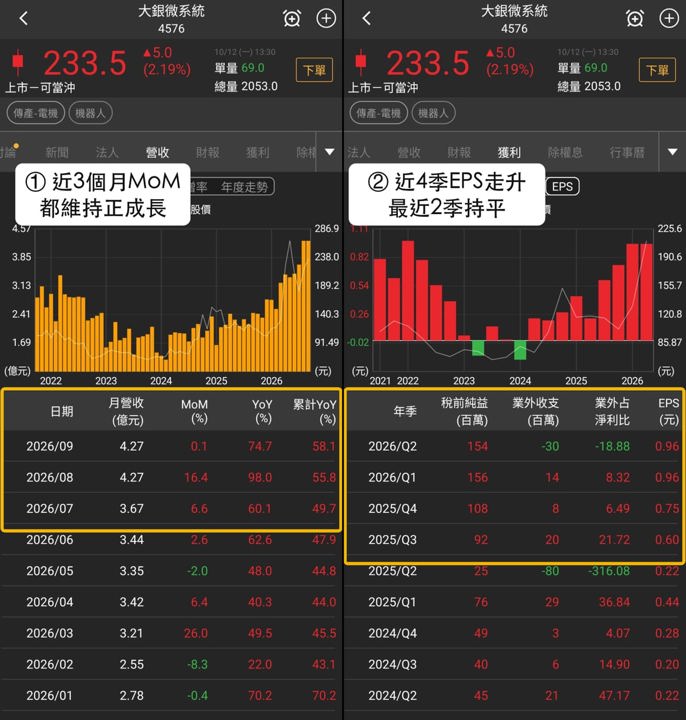Expand tab list dropdown in left panel
The width and height of the screenshot is (686, 720).
[x=330, y=152]
